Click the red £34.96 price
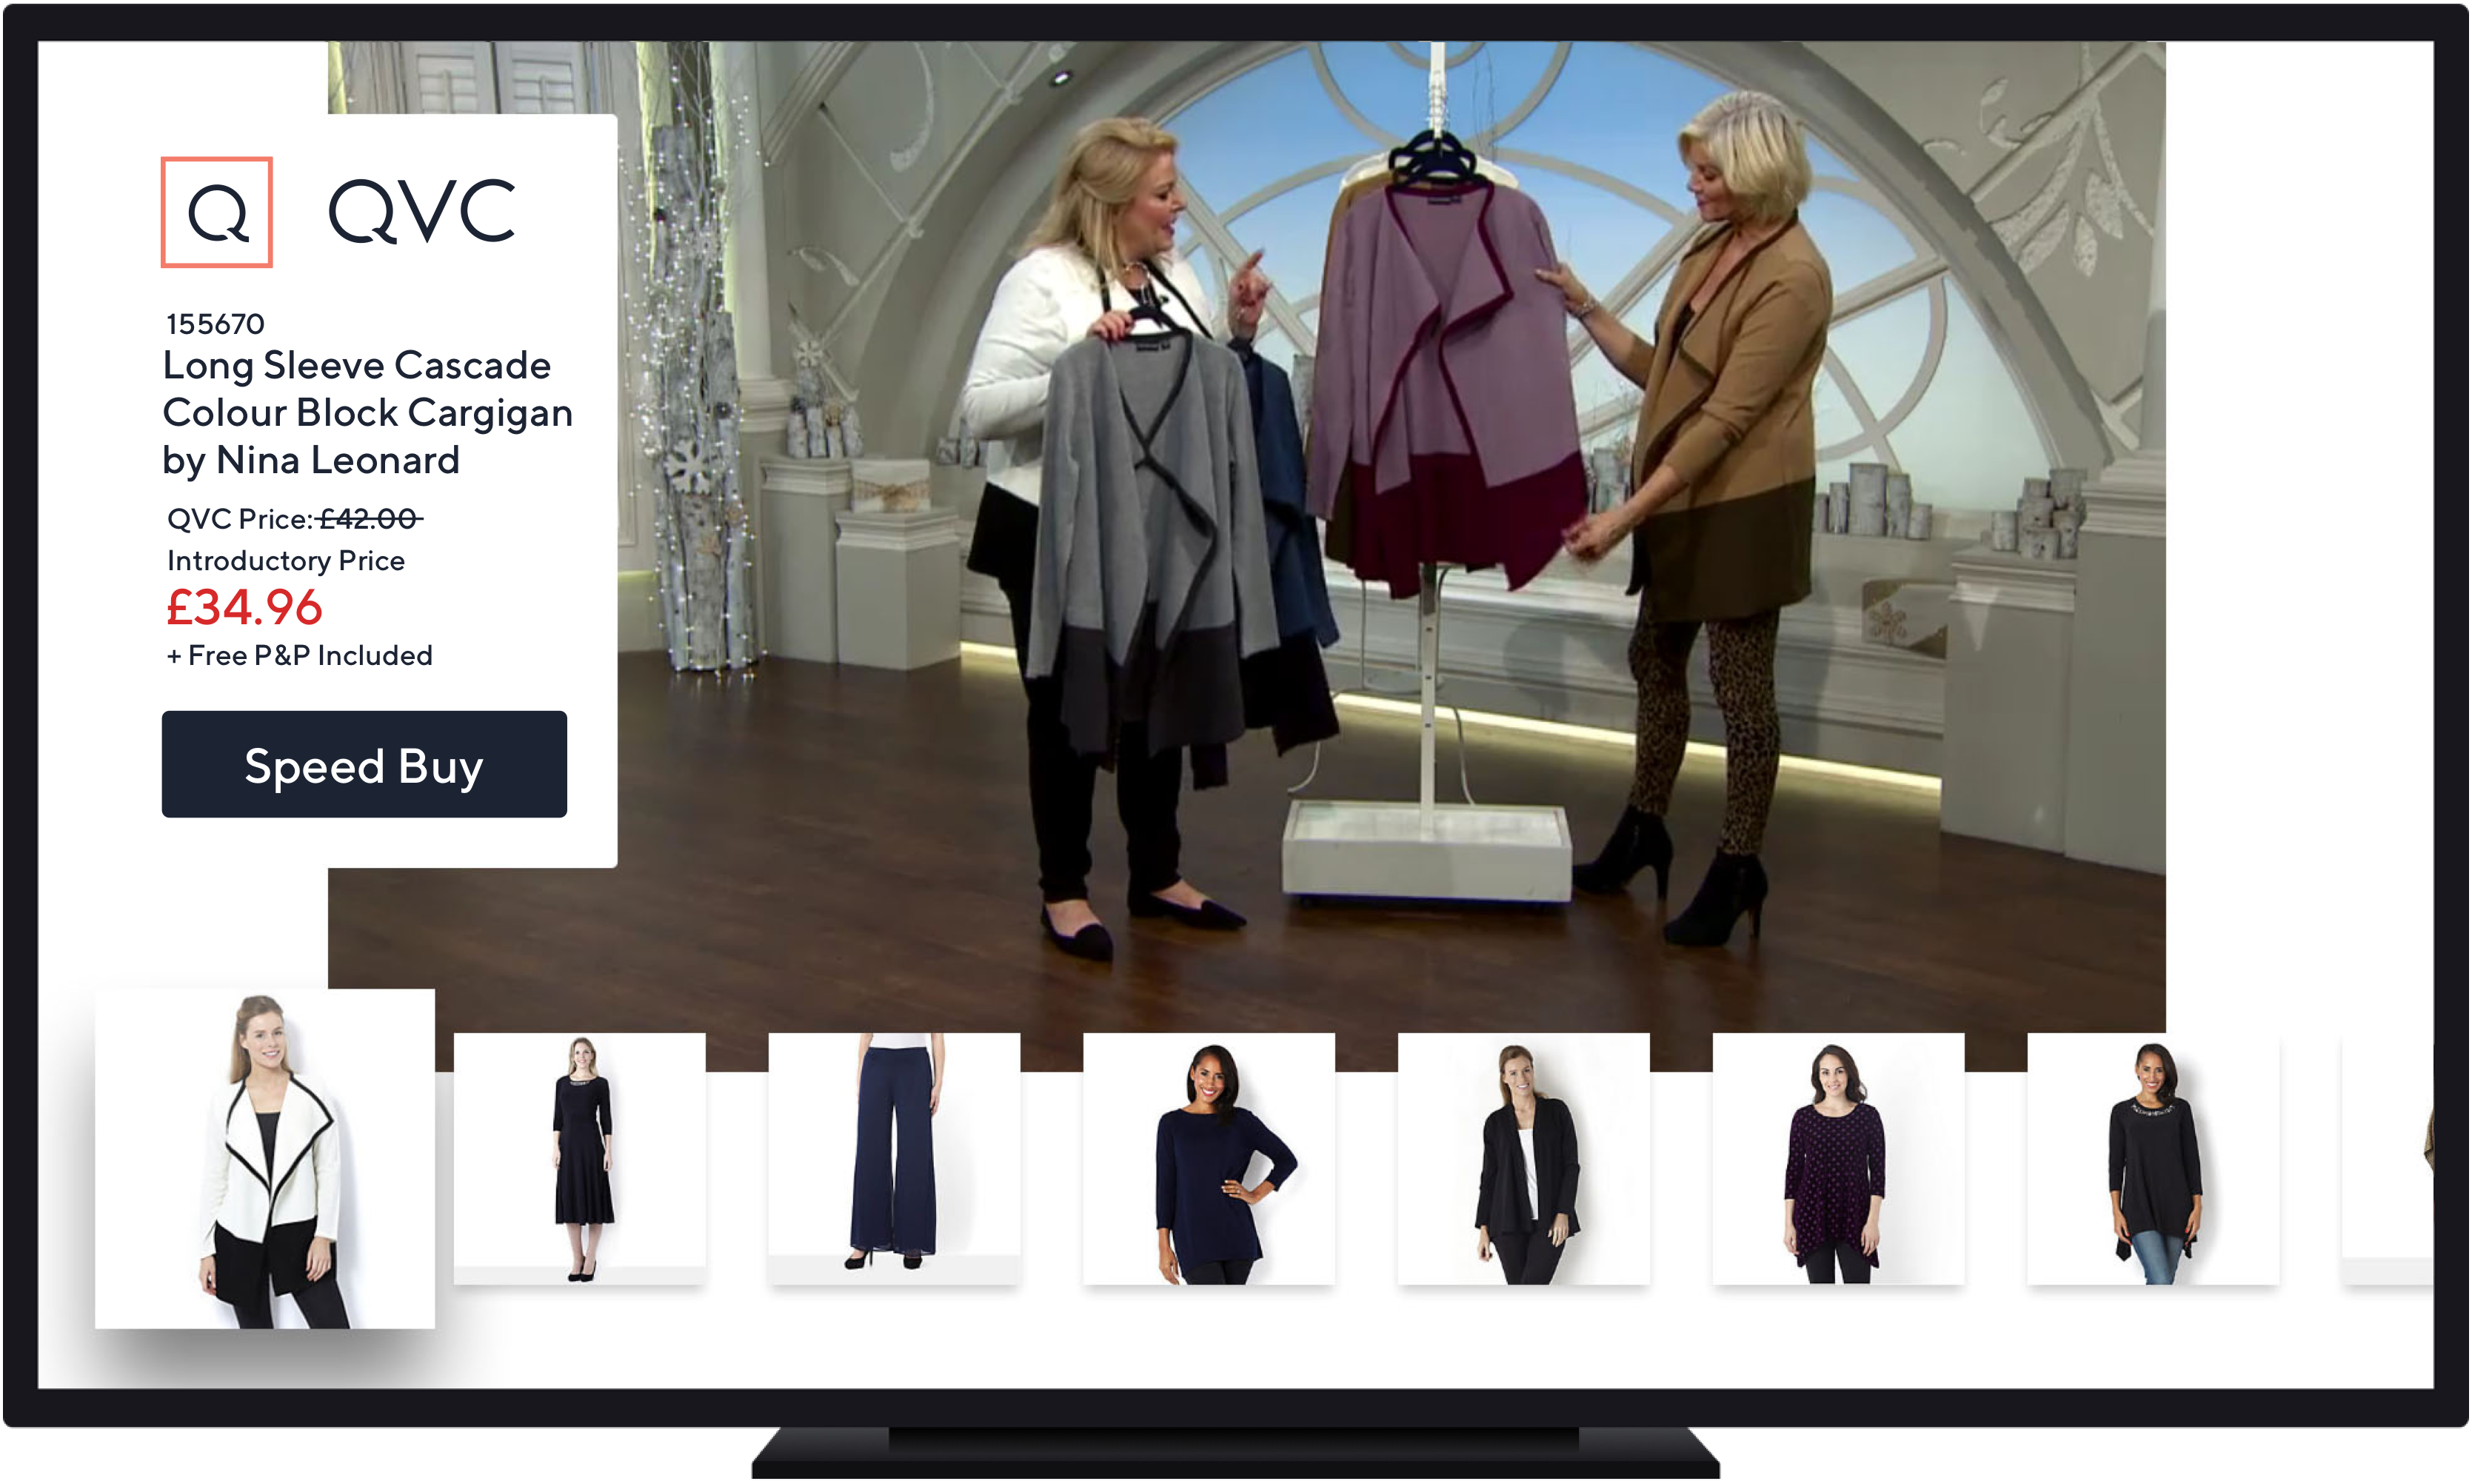Viewport: 2472px width, 1484px height. [x=244, y=608]
